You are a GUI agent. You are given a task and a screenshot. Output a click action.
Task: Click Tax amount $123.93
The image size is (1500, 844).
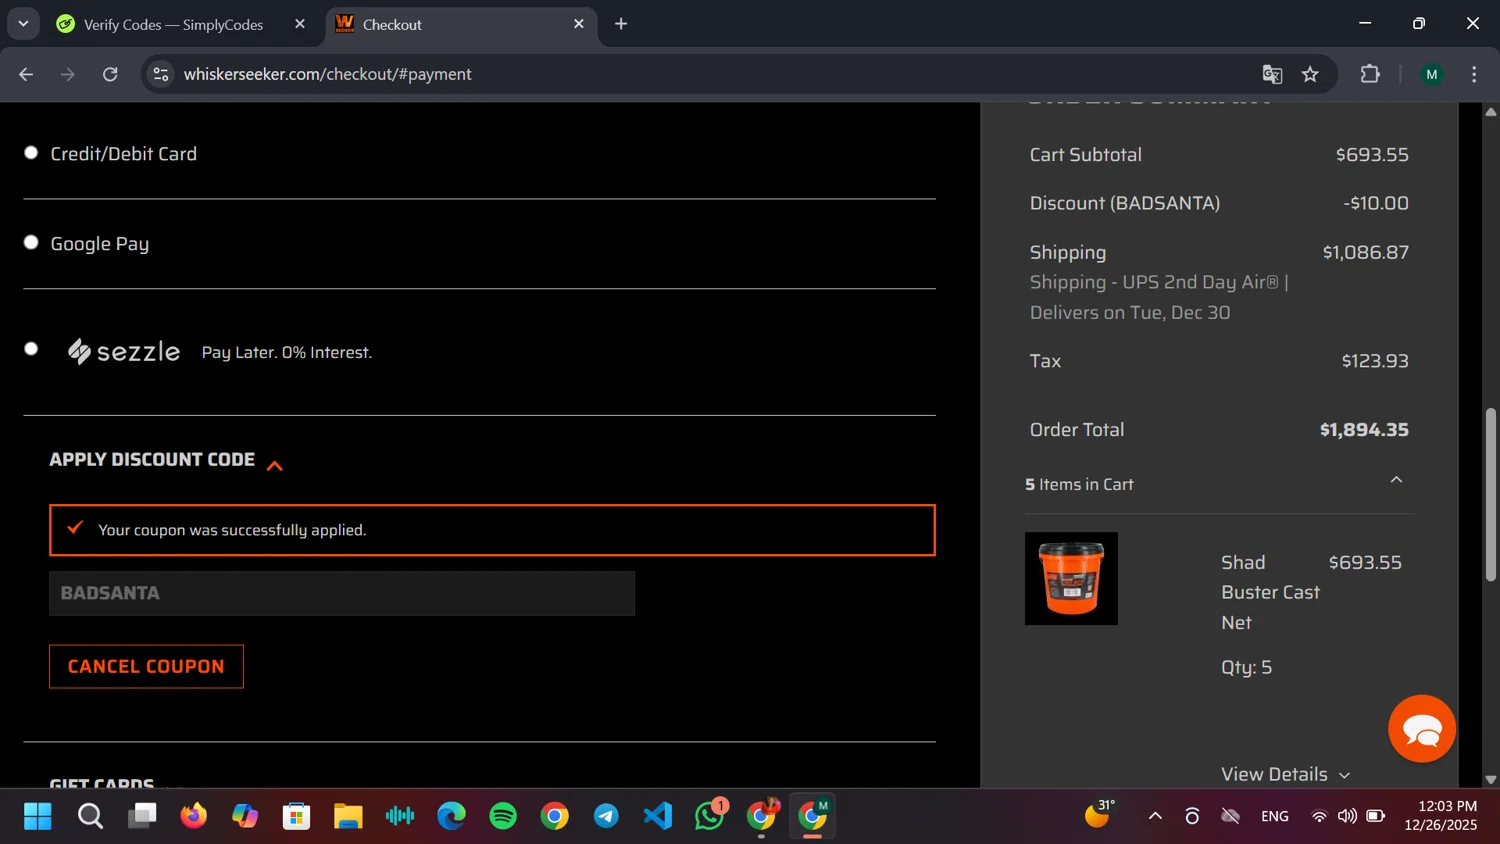[x=1375, y=361]
